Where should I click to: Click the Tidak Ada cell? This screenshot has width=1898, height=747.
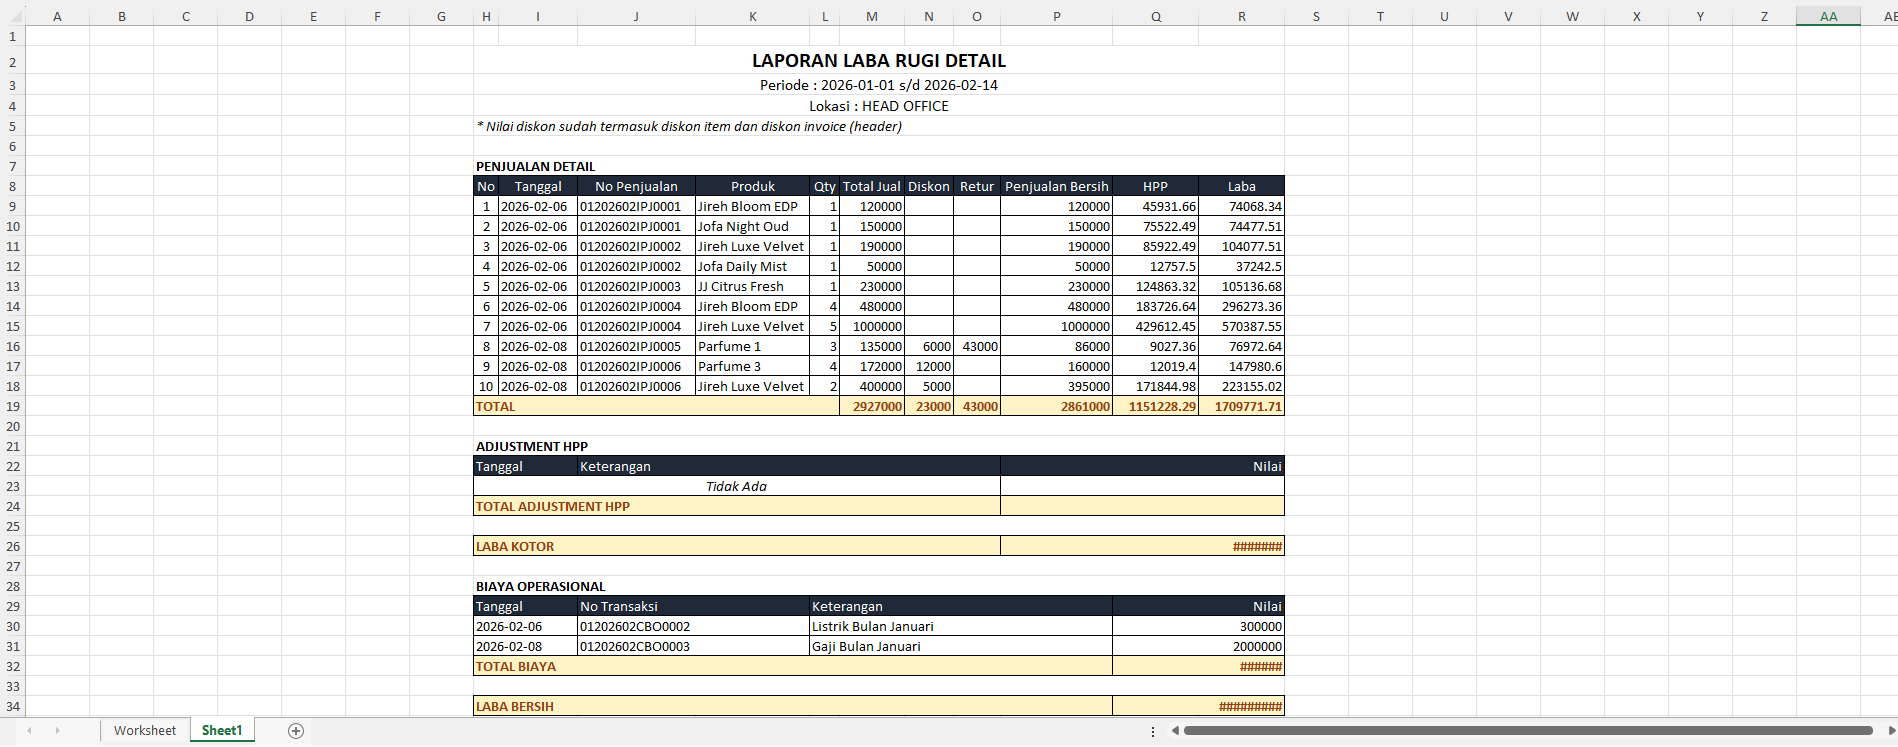click(737, 486)
